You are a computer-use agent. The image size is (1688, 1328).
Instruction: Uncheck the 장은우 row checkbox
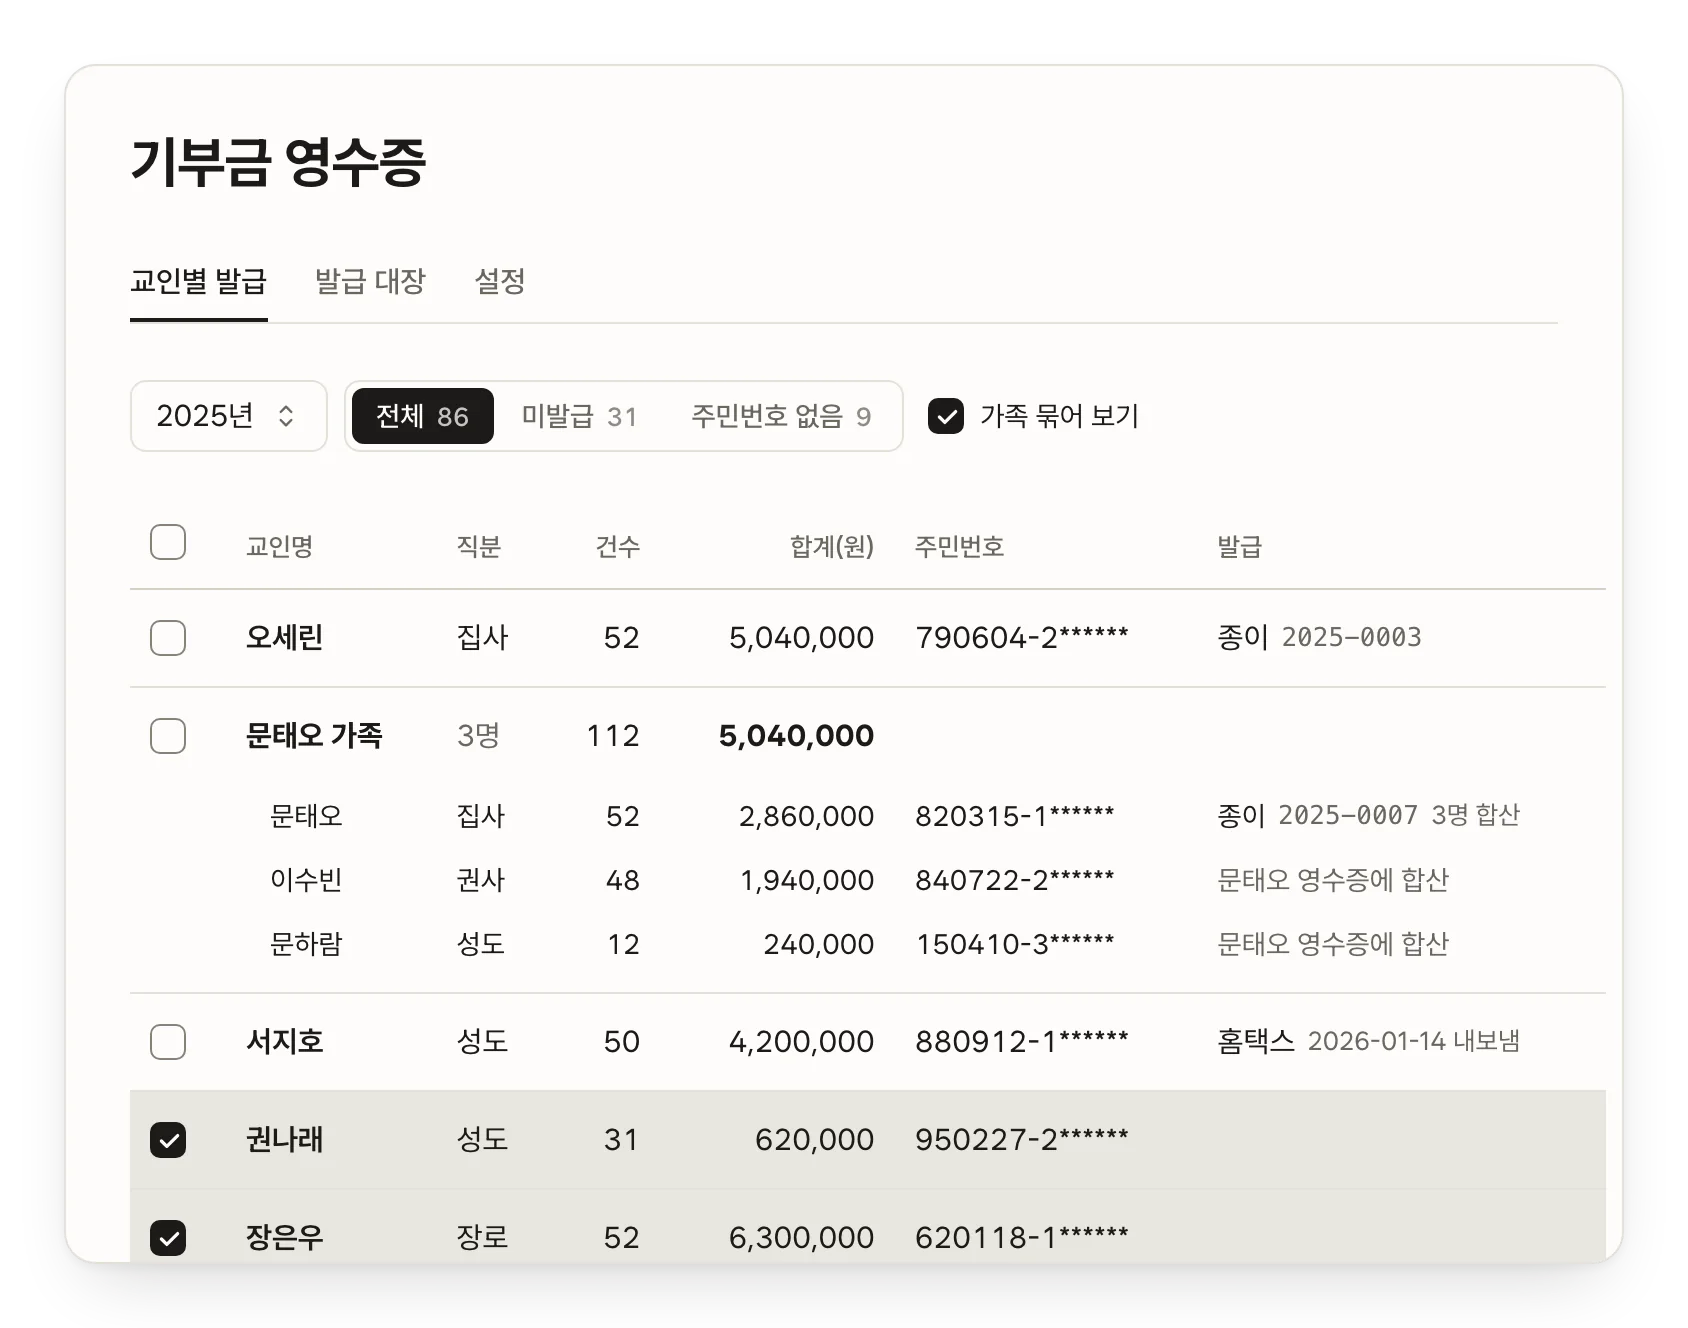click(168, 1238)
